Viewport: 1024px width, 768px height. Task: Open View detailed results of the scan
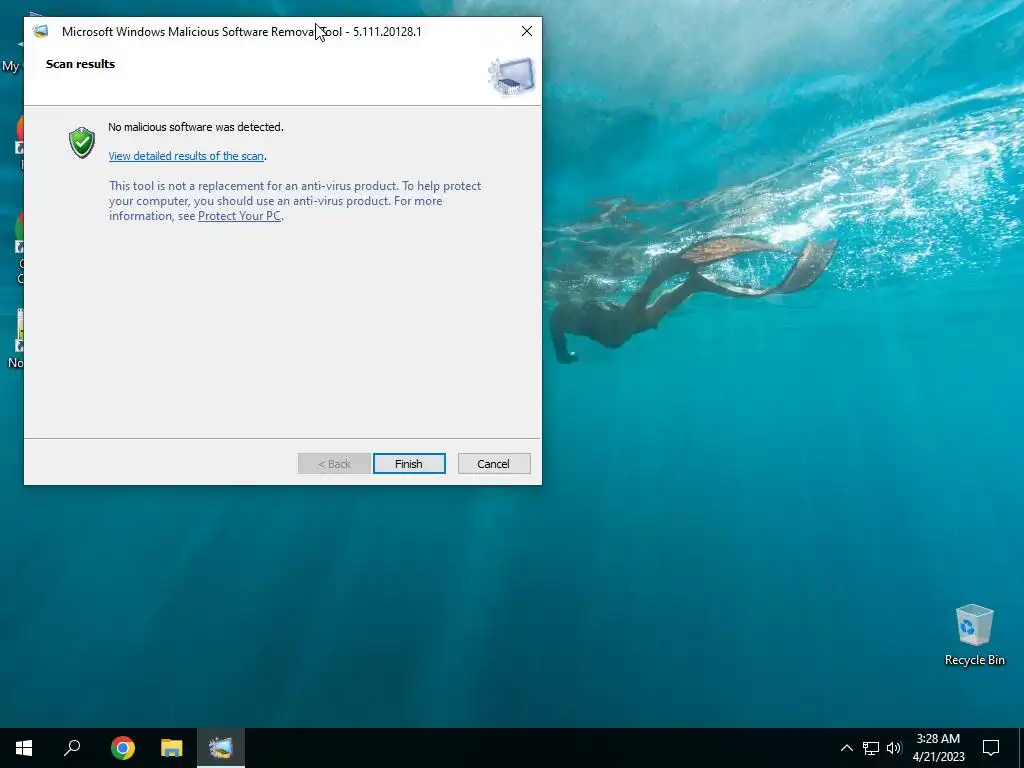(186, 156)
